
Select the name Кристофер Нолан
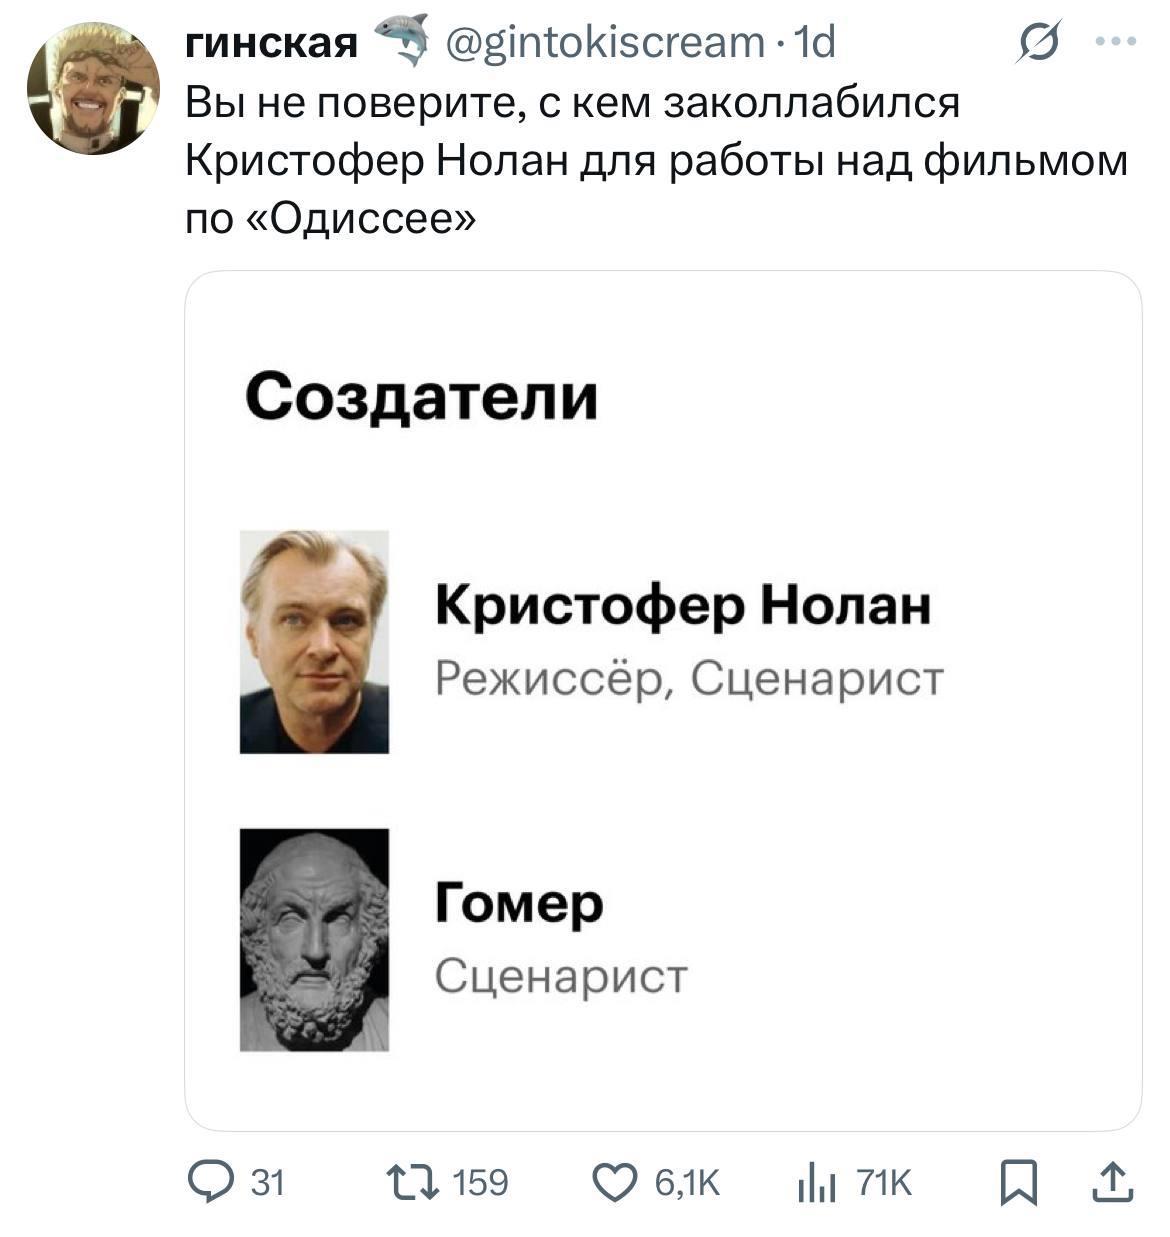tap(683, 605)
